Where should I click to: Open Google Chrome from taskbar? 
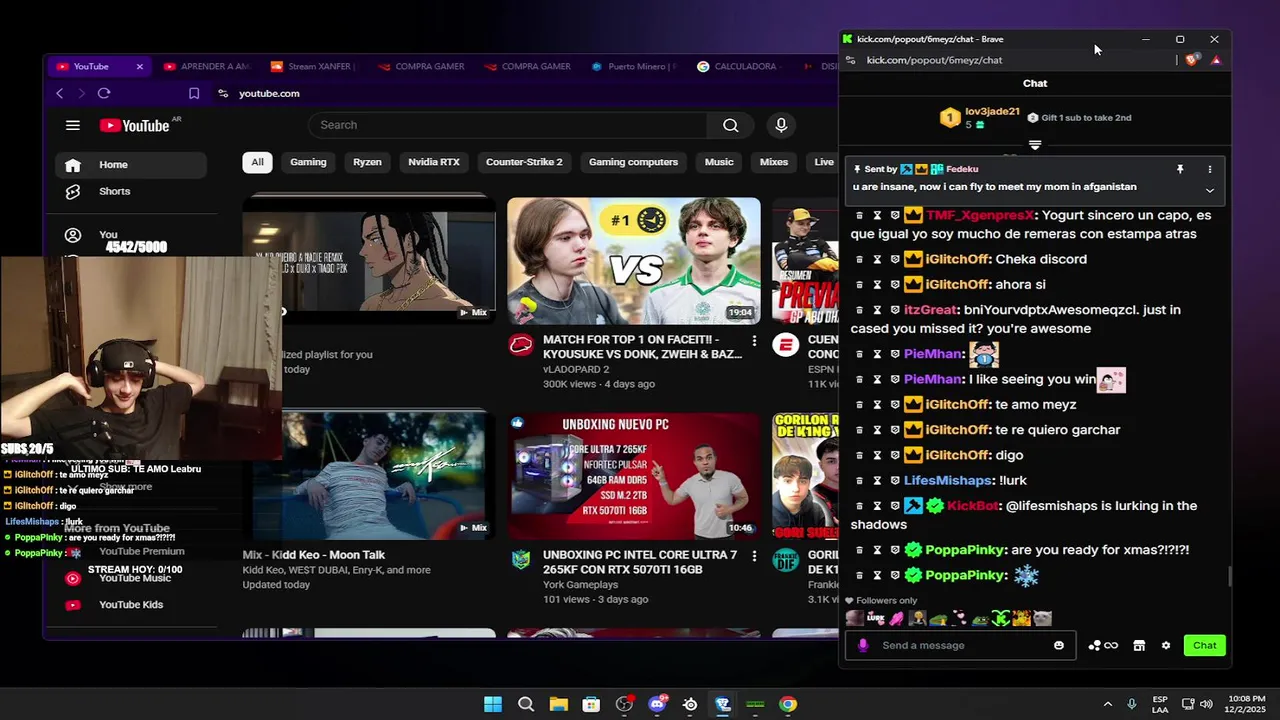788,704
